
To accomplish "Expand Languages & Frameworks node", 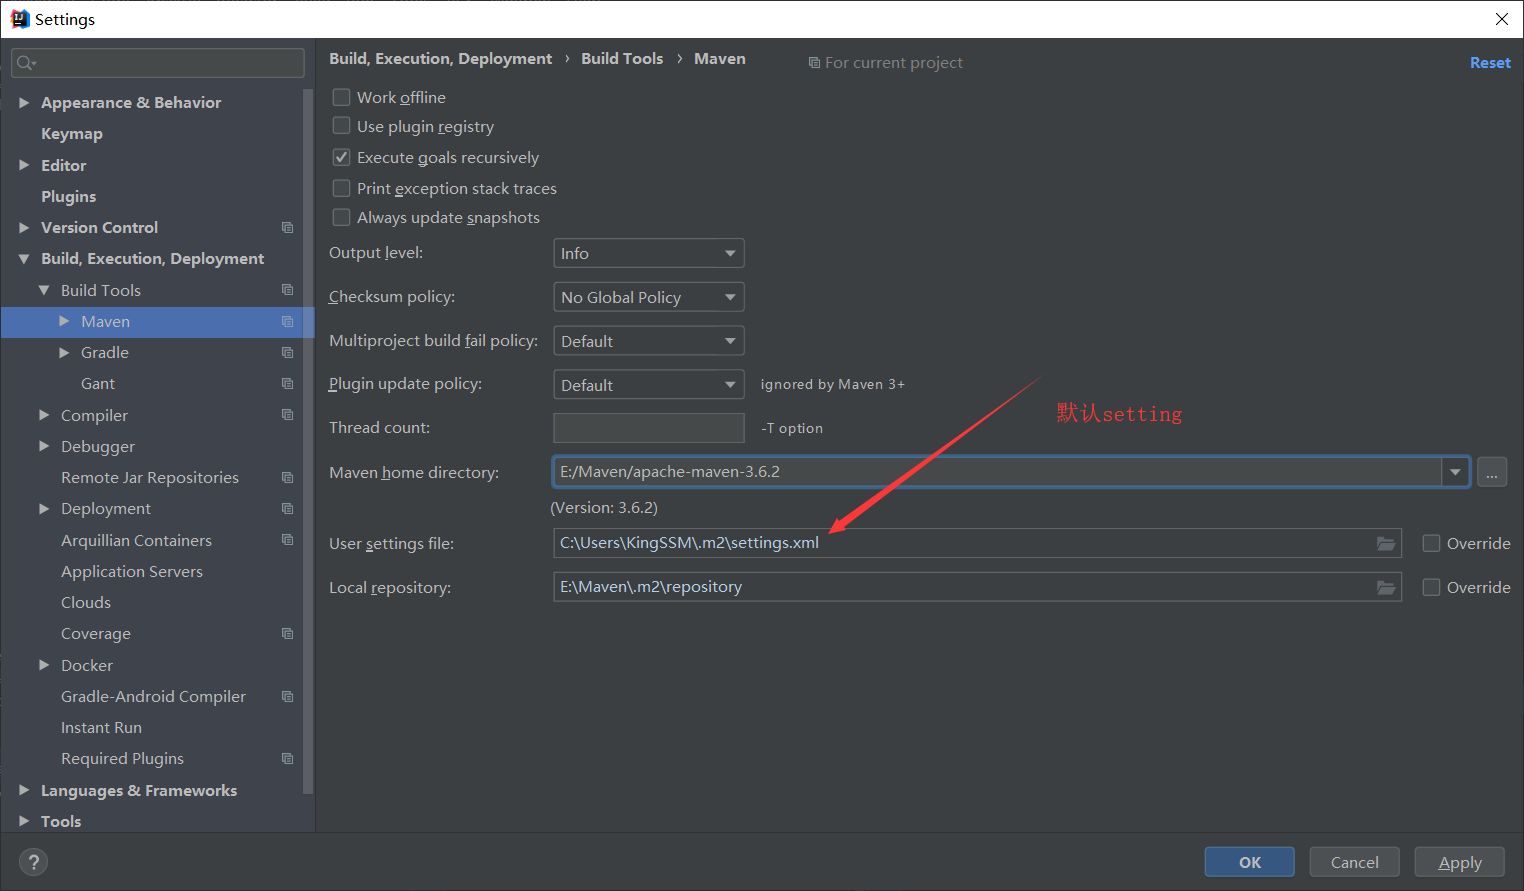I will click(x=24, y=790).
